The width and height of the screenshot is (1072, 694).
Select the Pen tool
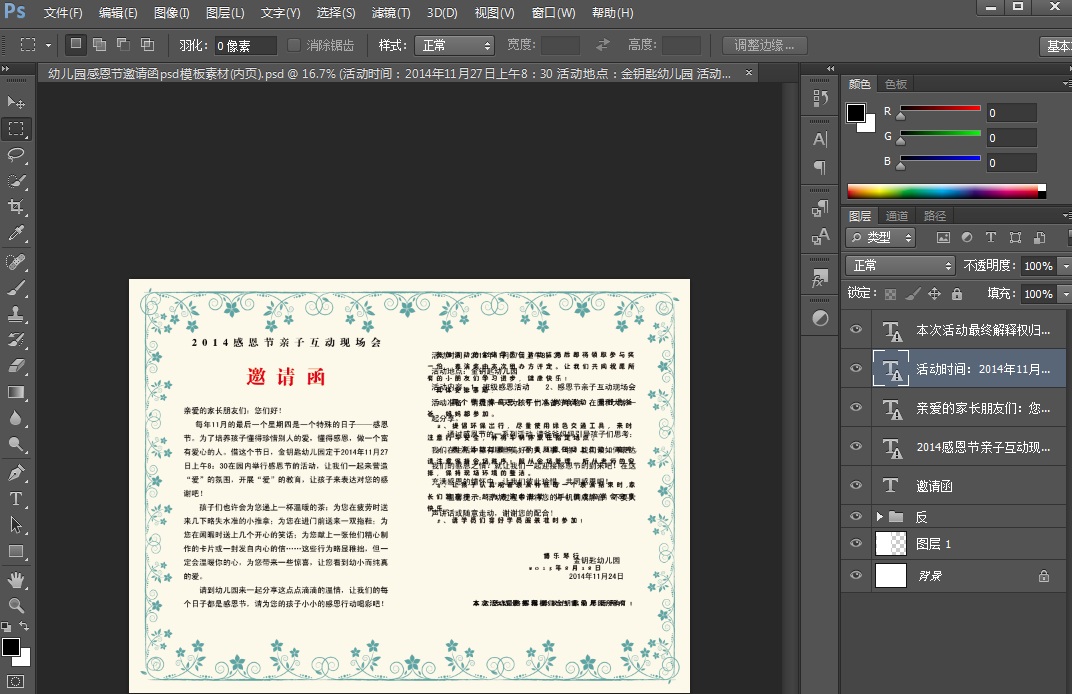point(16,472)
